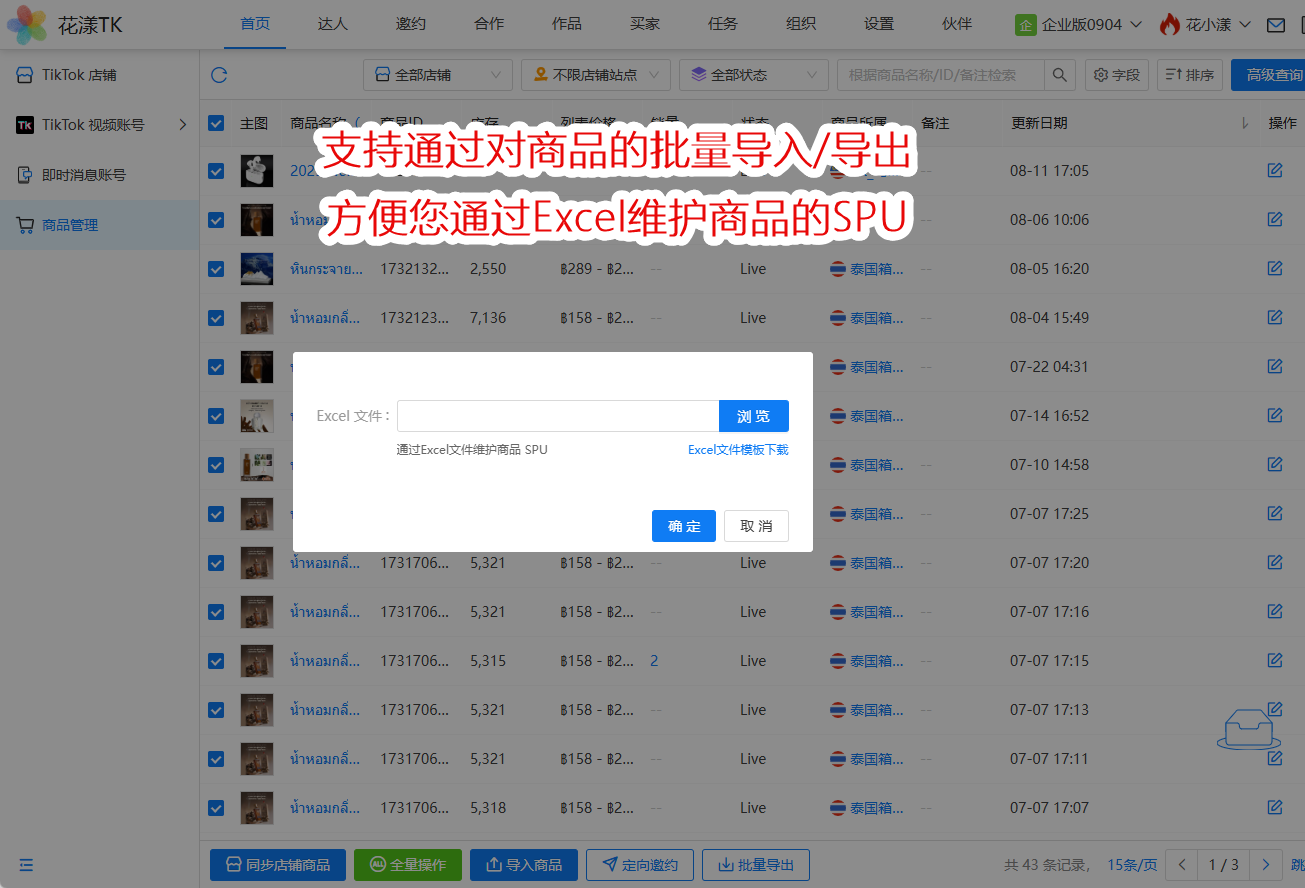The image size is (1305, 888).
Task: Click edit icon for 08-11 17:05 row
Action: point(1275,171)
